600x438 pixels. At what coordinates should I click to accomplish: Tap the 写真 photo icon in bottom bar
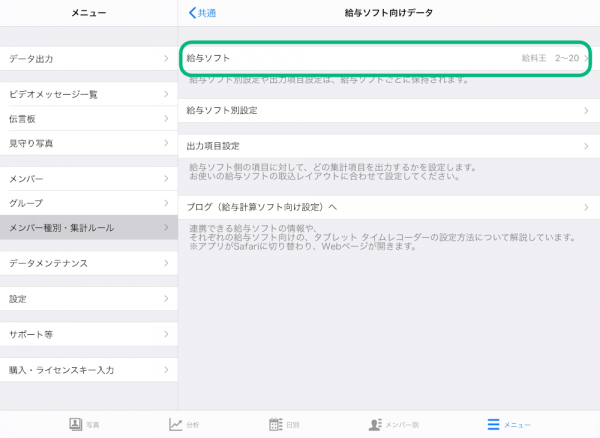pyautogui.click(x=75, y=424)
